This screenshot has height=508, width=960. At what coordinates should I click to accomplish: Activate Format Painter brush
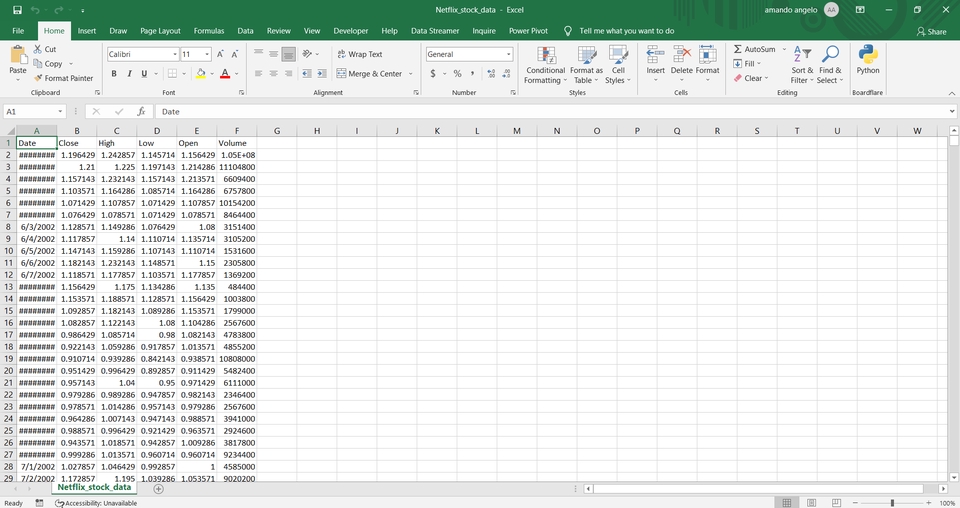click(38, 78)
